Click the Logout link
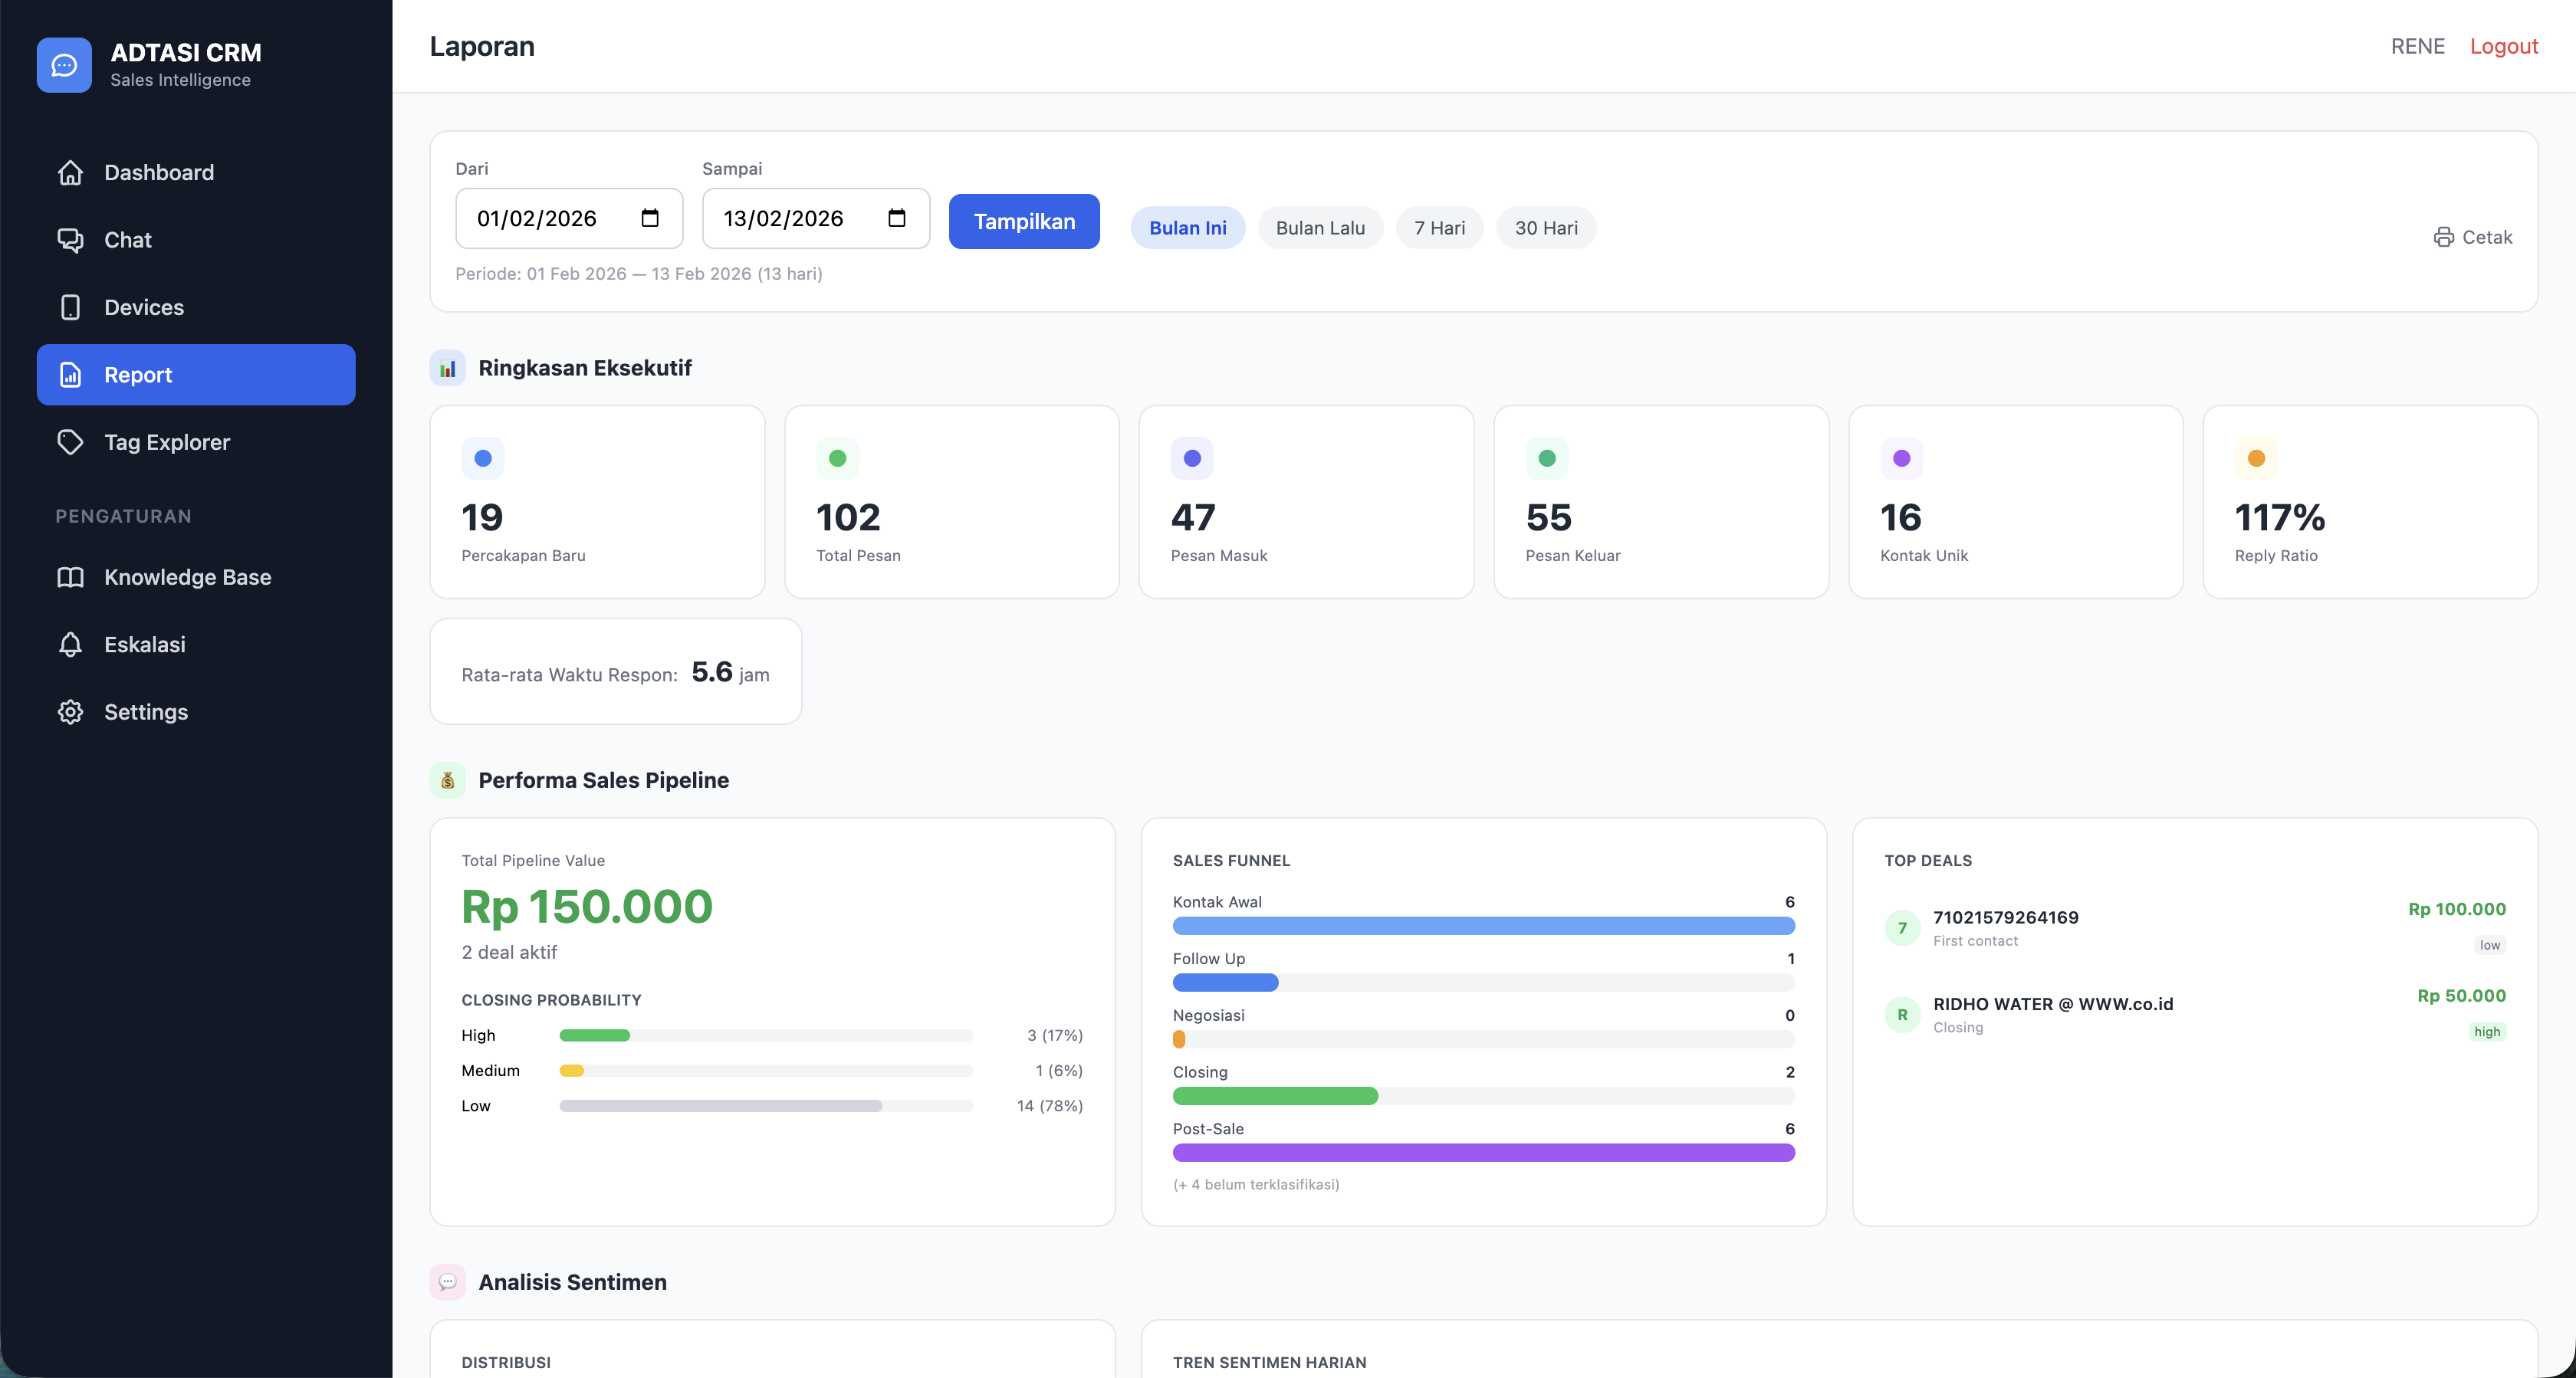Image resolution: width=2576 pixels, height=1378 pixels. tap(2503, 46)
